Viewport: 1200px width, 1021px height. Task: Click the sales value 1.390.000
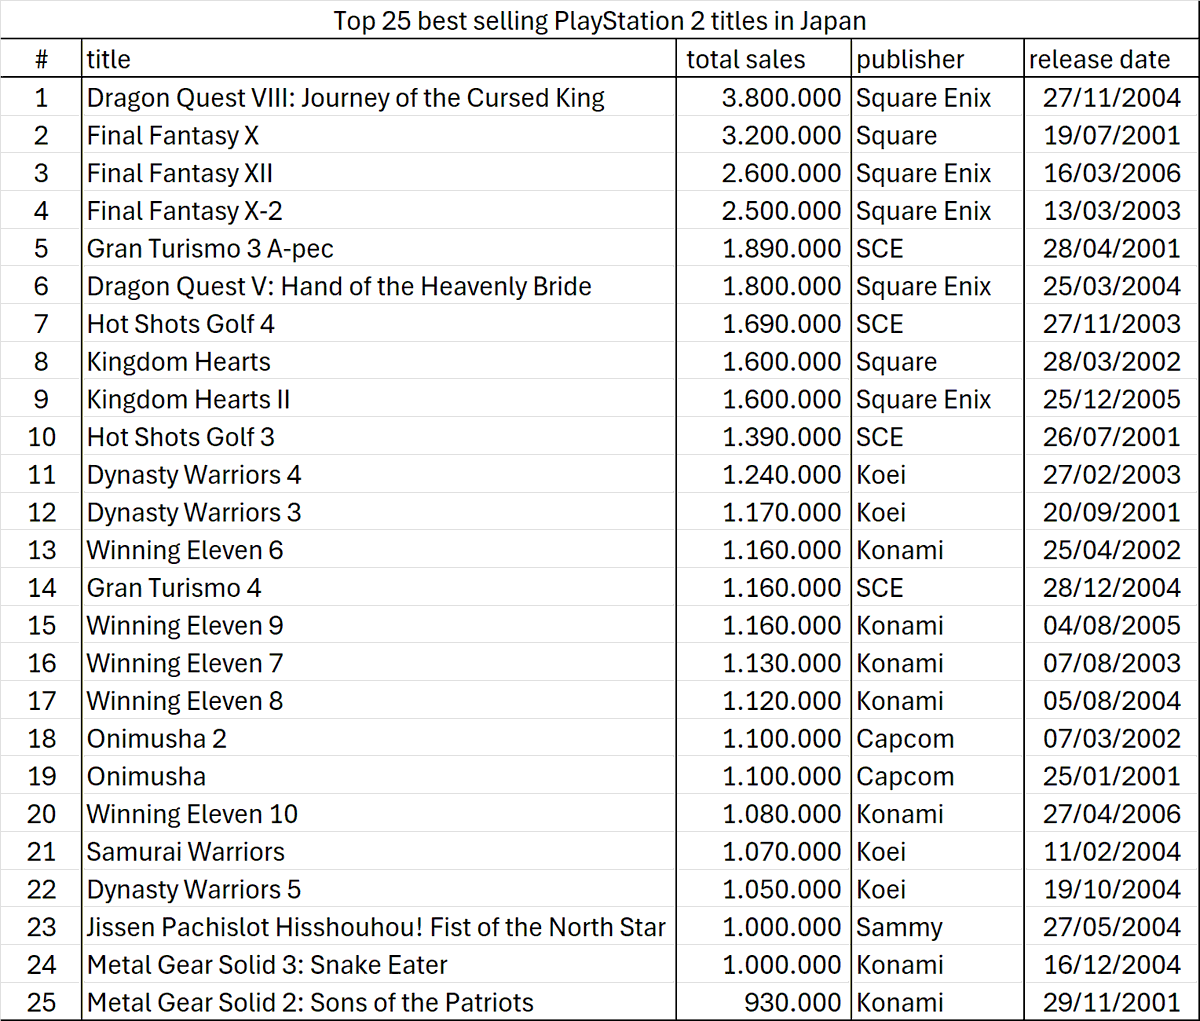tap(764, 437)
